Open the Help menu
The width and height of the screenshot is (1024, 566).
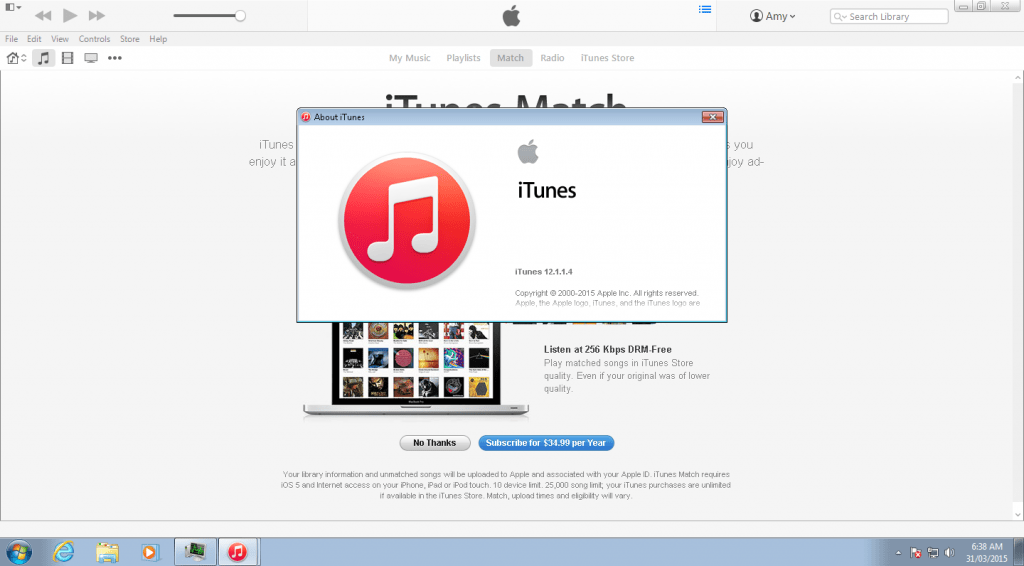[158, 39]
